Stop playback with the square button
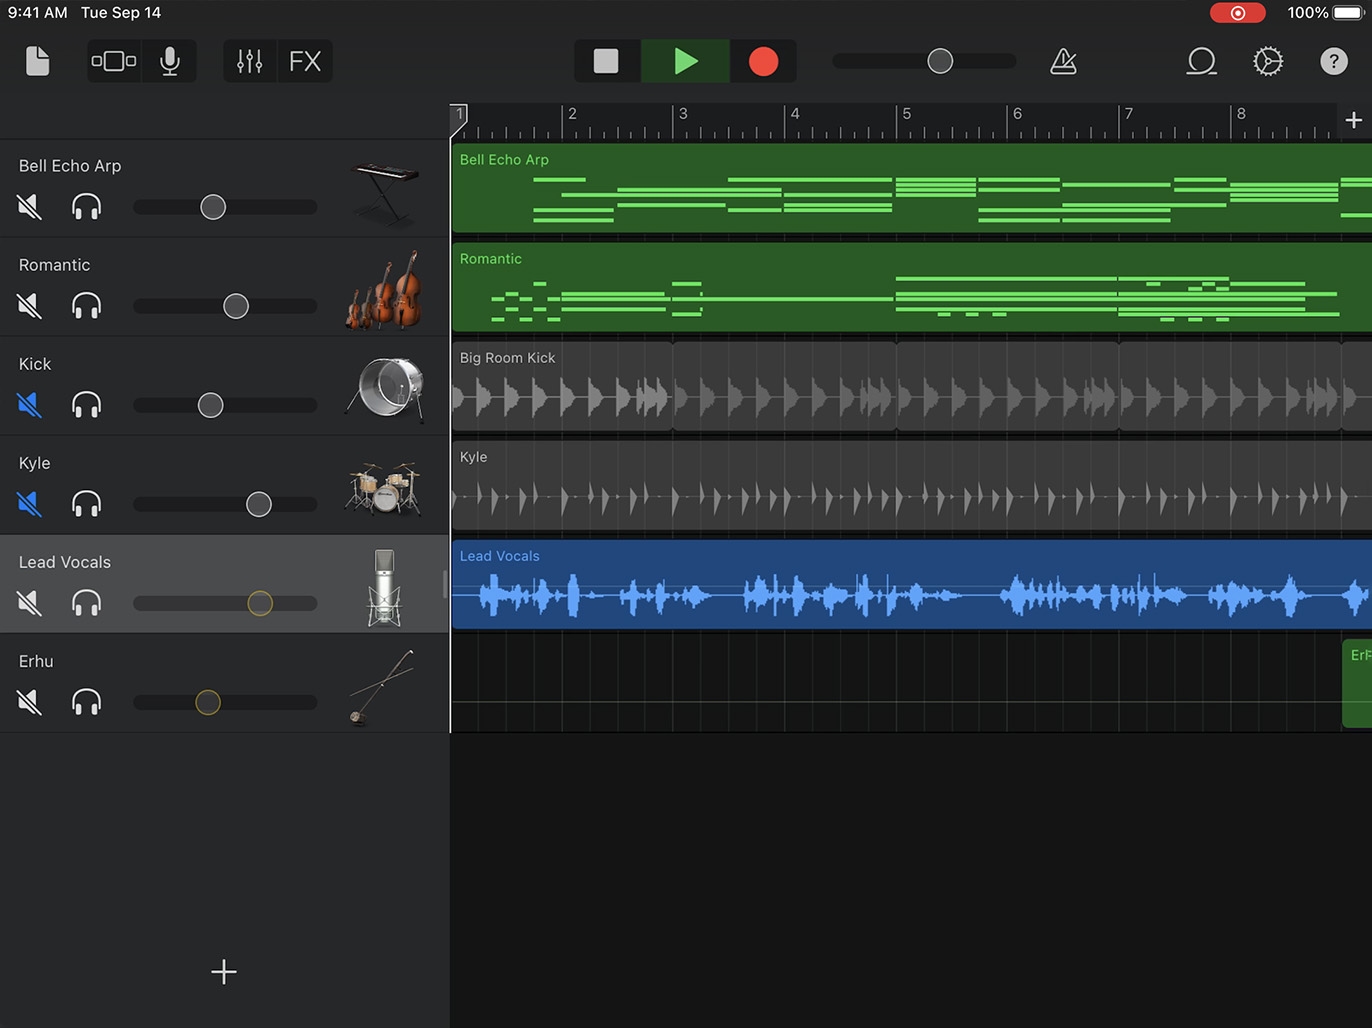This screenshot has width=1372, height=1028. (606, 61)
